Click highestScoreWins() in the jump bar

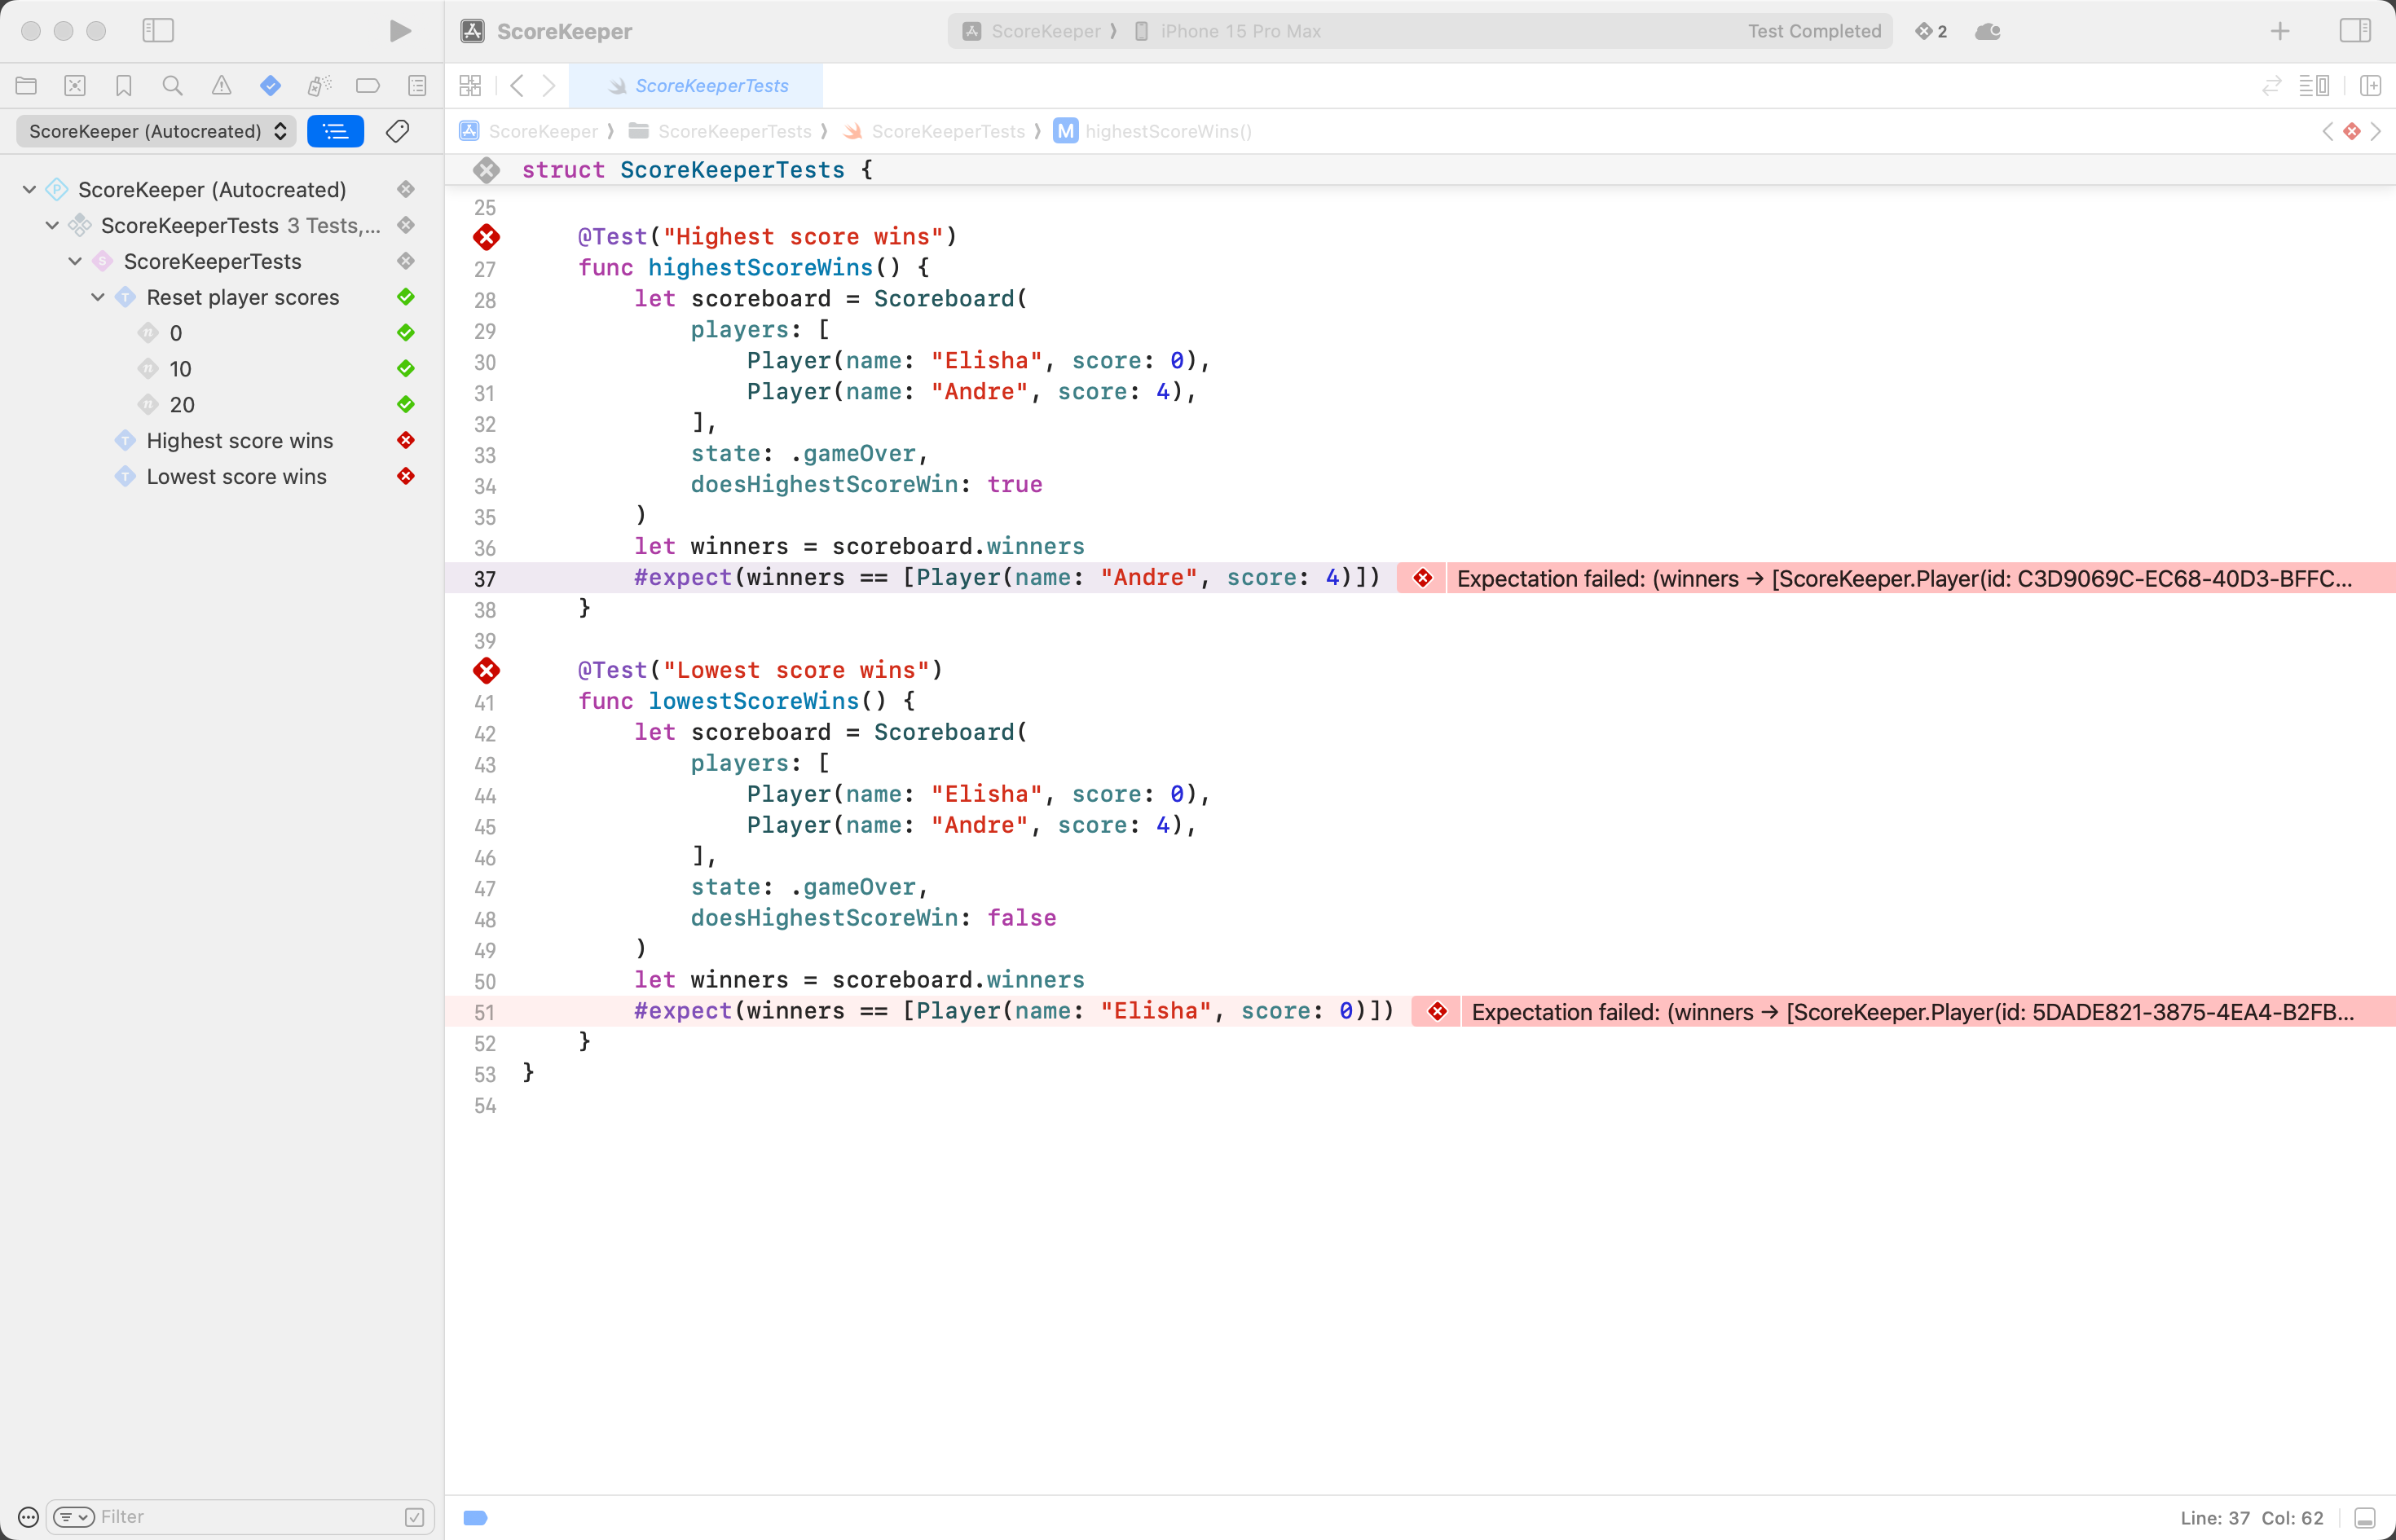pos(1167,131)
